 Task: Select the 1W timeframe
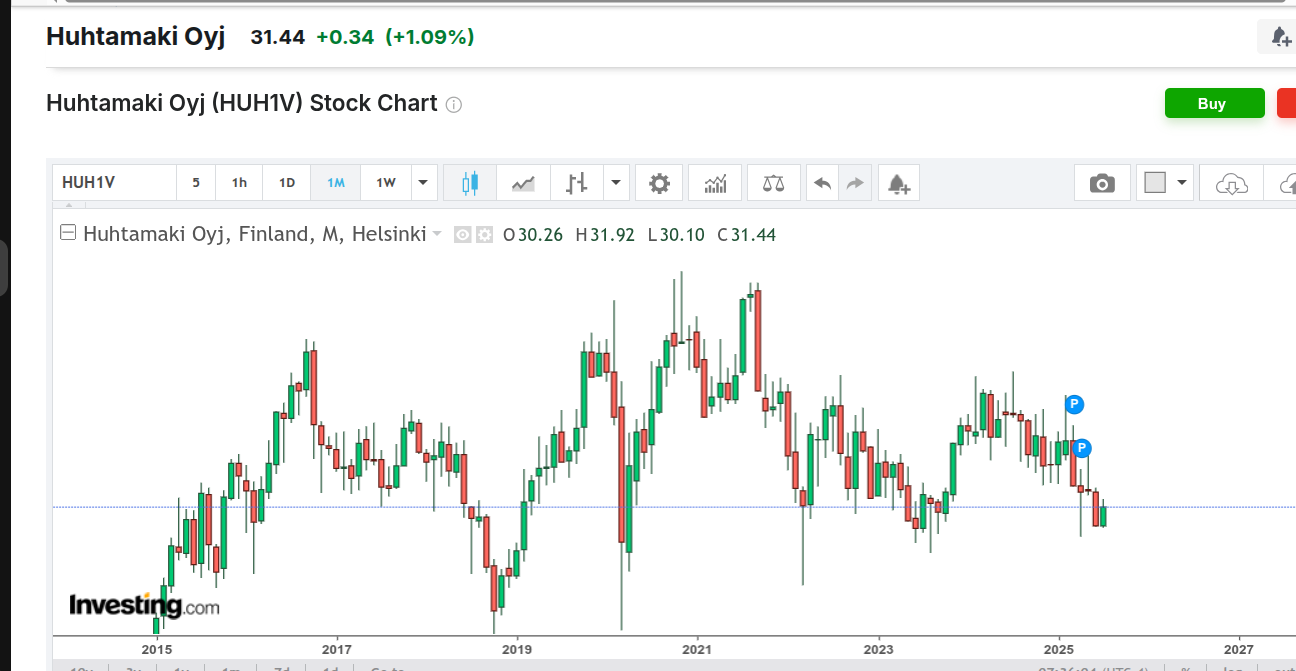386,183
